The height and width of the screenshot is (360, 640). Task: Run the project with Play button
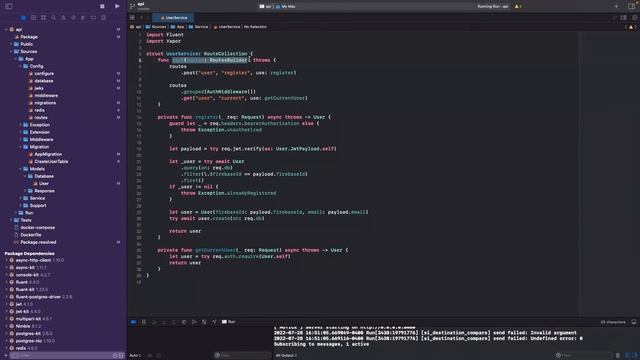(x=117, y=6)
